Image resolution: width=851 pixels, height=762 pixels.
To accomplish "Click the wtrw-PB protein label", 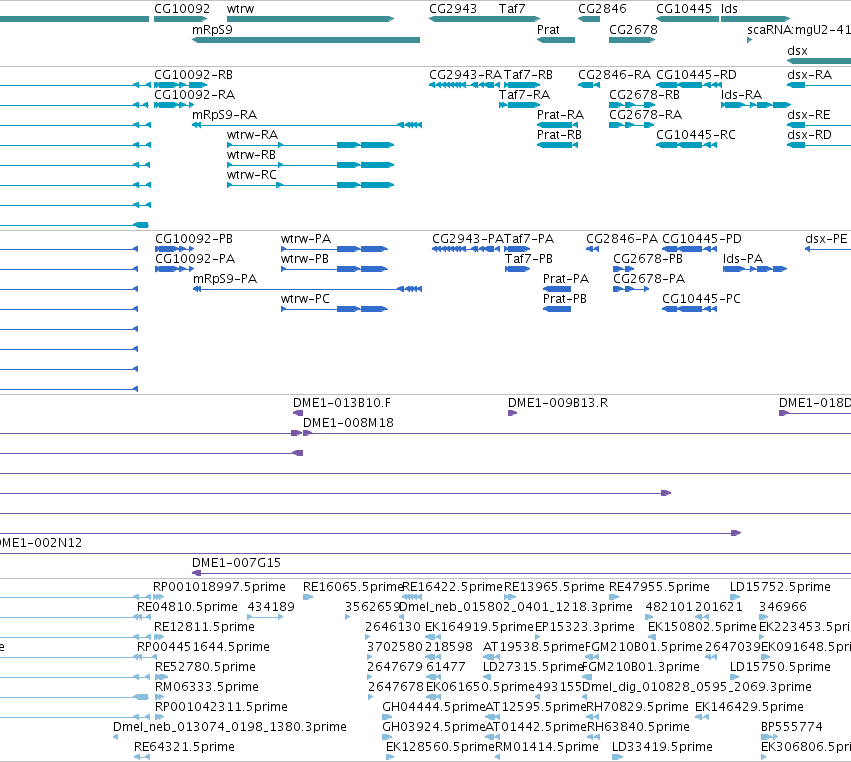I will pos(304,258).
